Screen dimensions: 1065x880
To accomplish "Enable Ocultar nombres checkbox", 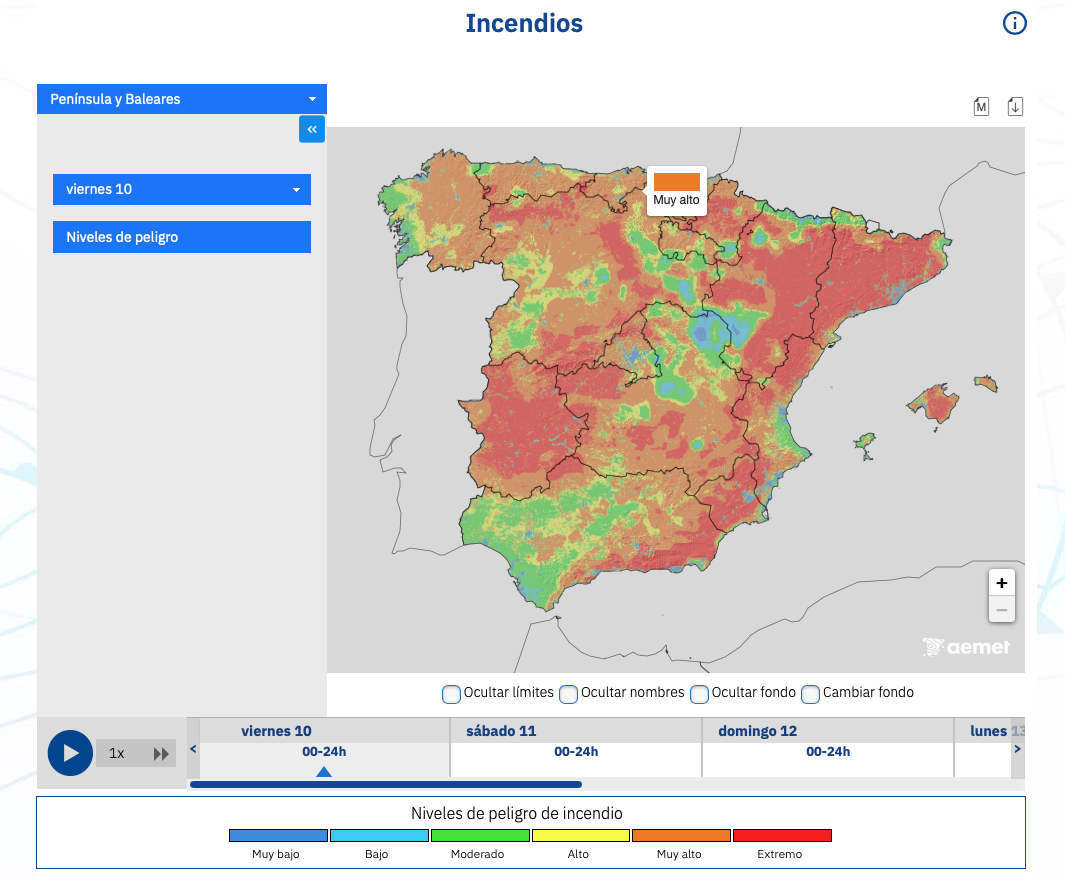I will coord(568,694).
